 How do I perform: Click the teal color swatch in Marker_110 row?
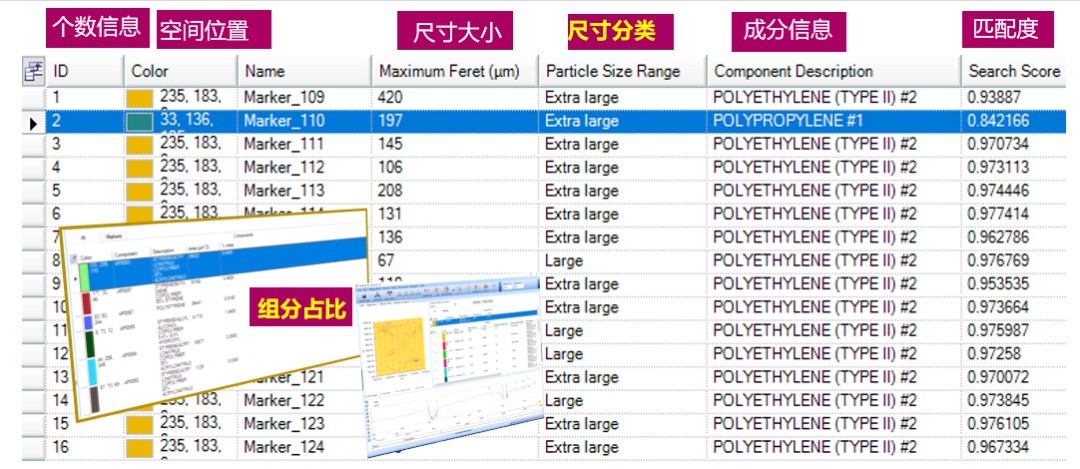(x=139, y=122)
